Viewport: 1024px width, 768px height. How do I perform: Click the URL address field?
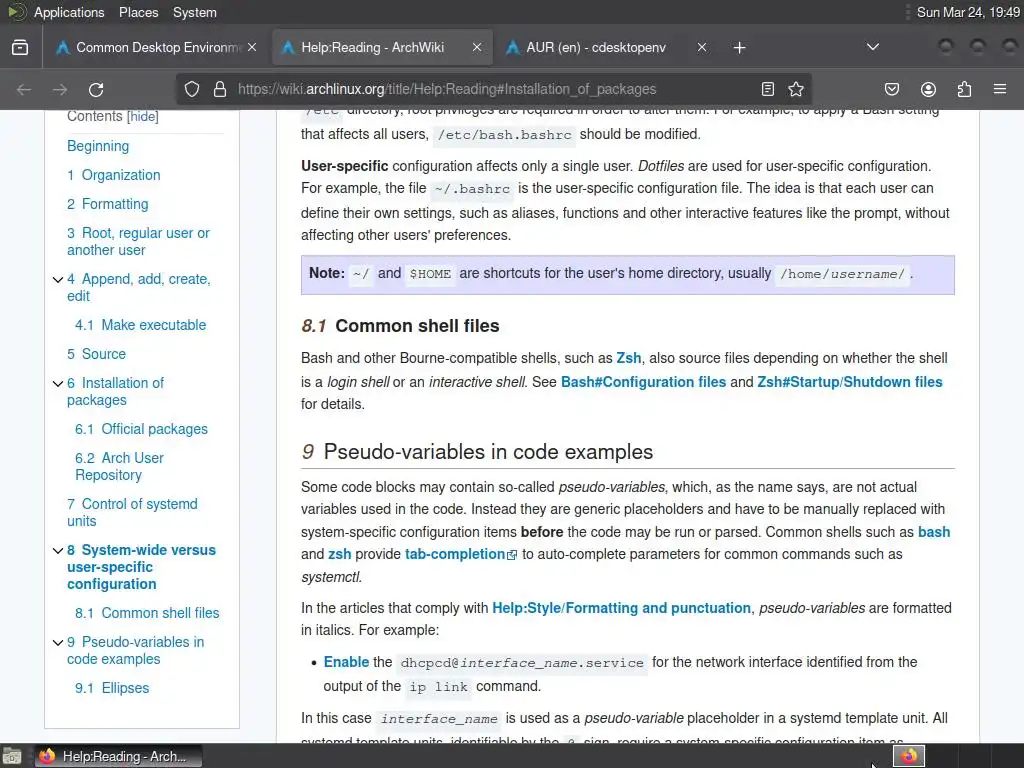coord(493,89)
